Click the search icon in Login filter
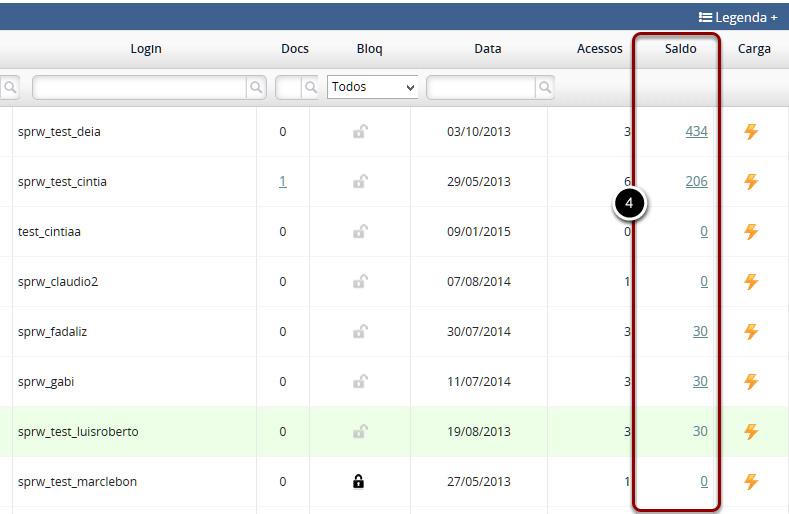789x514 pixels. tap(257, 88)
